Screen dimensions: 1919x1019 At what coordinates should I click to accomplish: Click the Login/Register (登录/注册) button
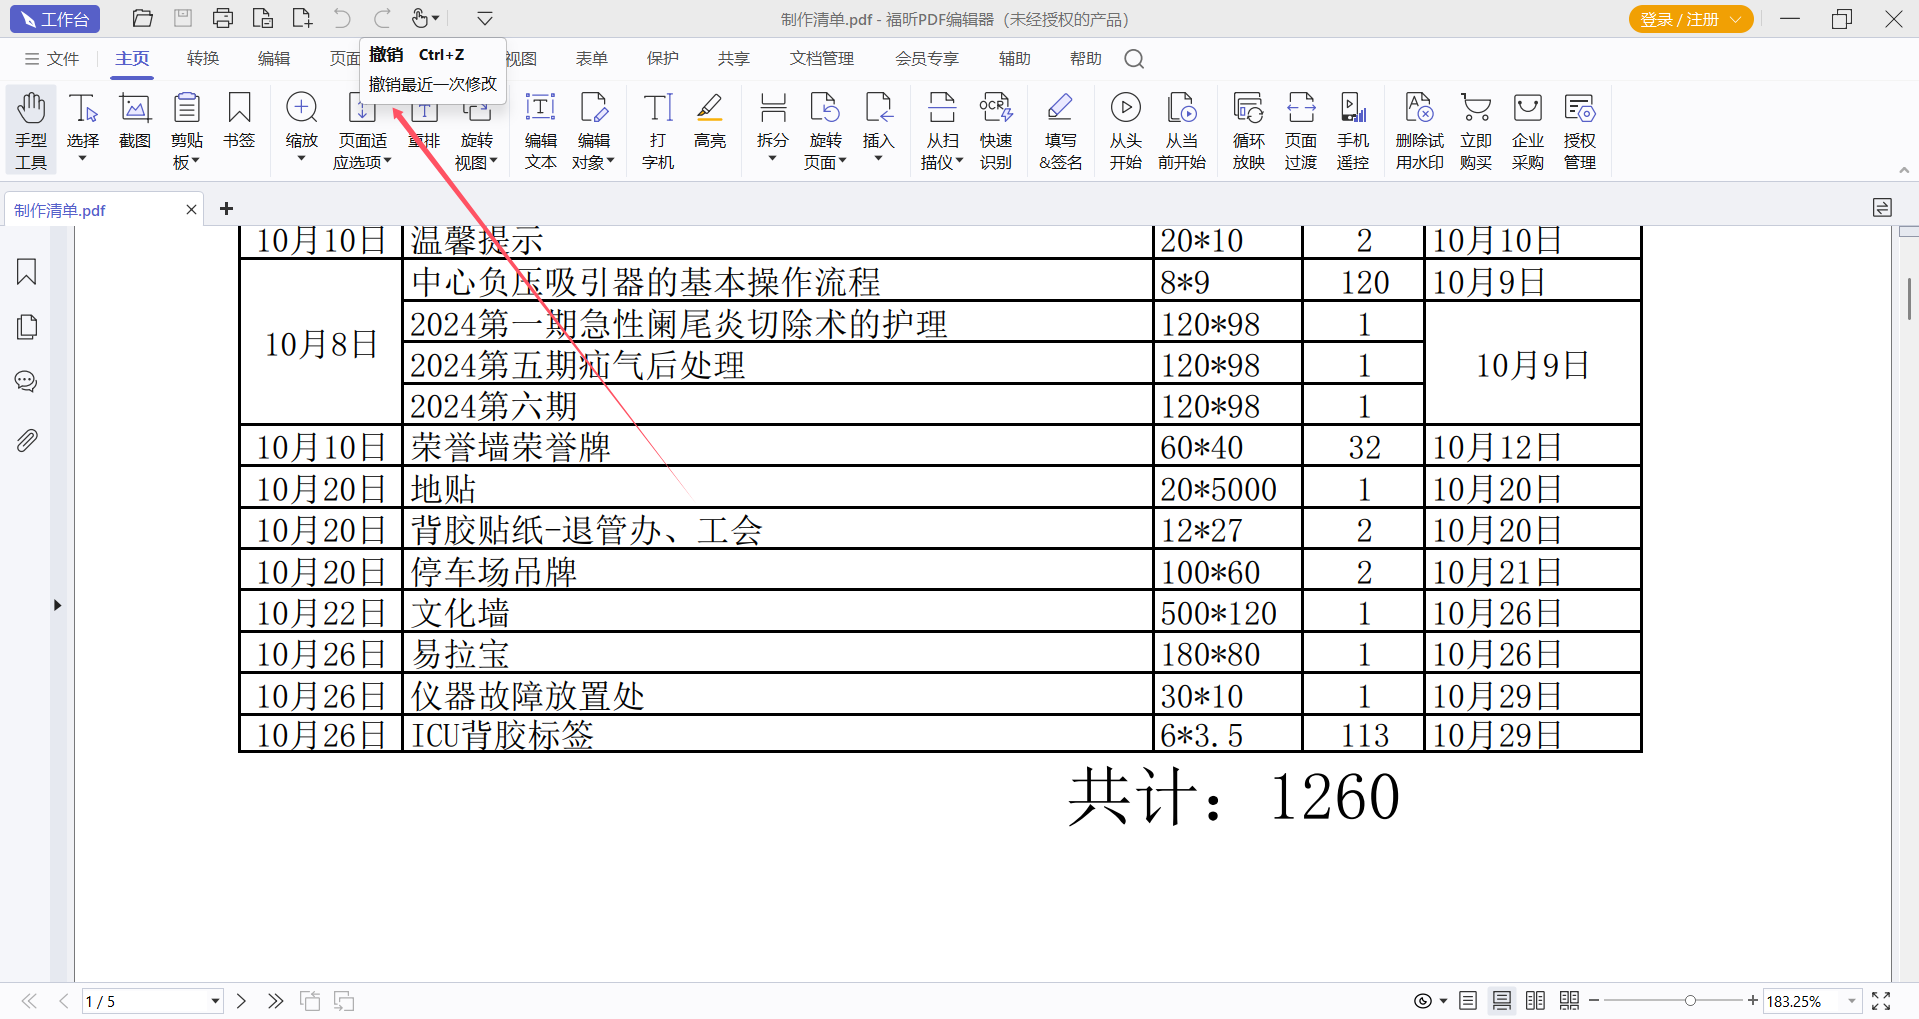[x=1689, y=19]
